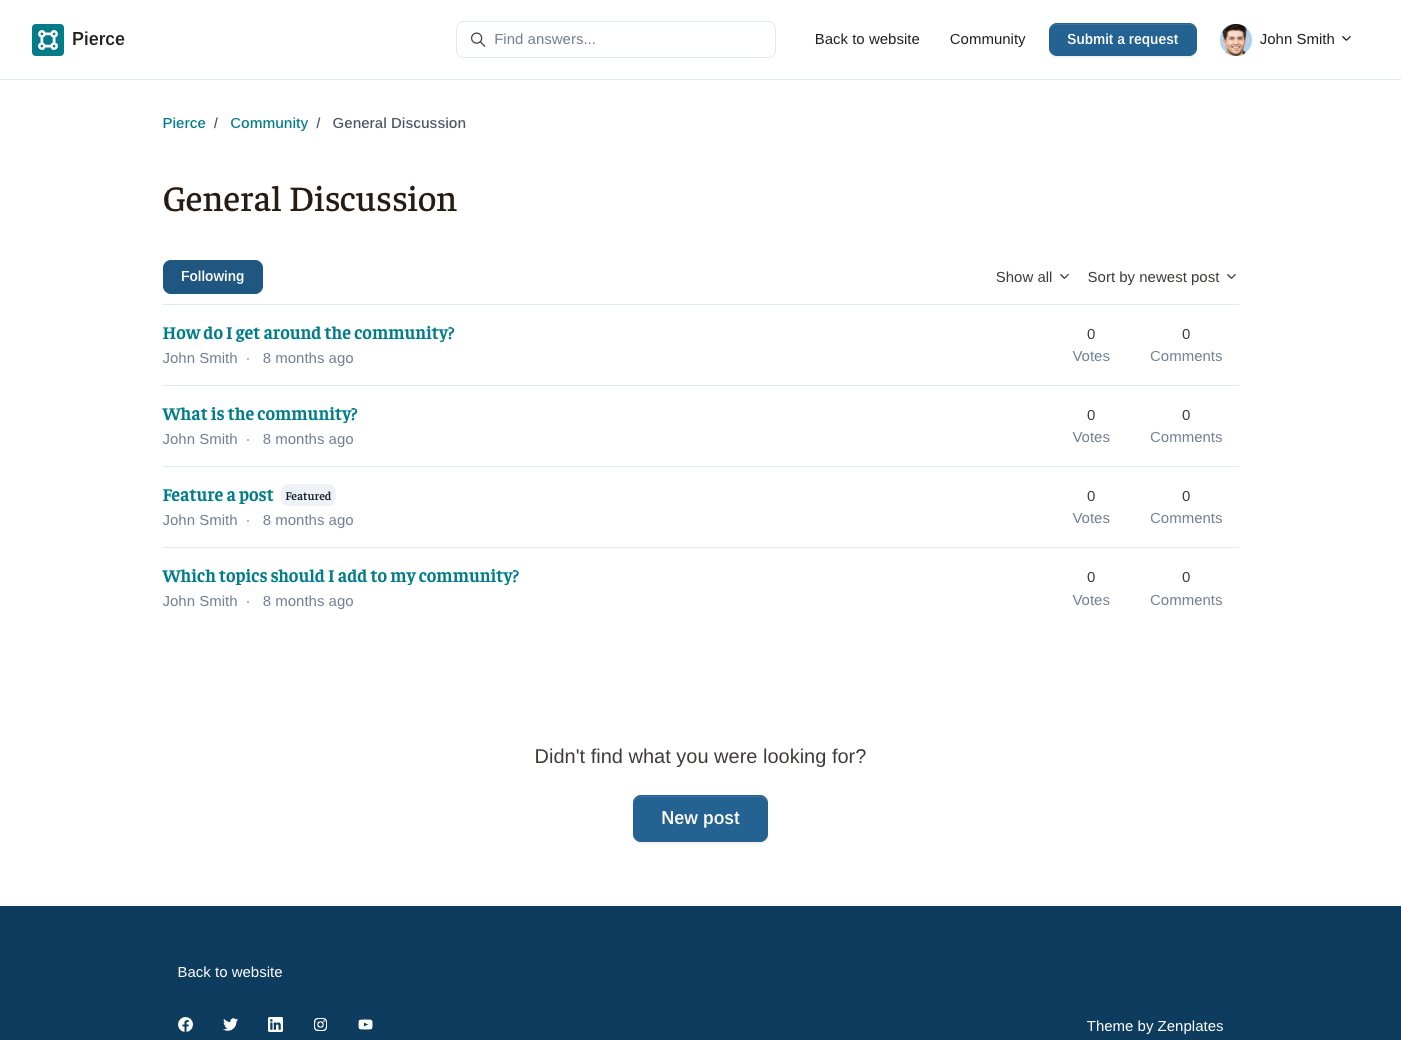Open post "How do I get around the community?"
Screen dimensions: 1401x1040
pyautogui.click(x=308, y=333)
